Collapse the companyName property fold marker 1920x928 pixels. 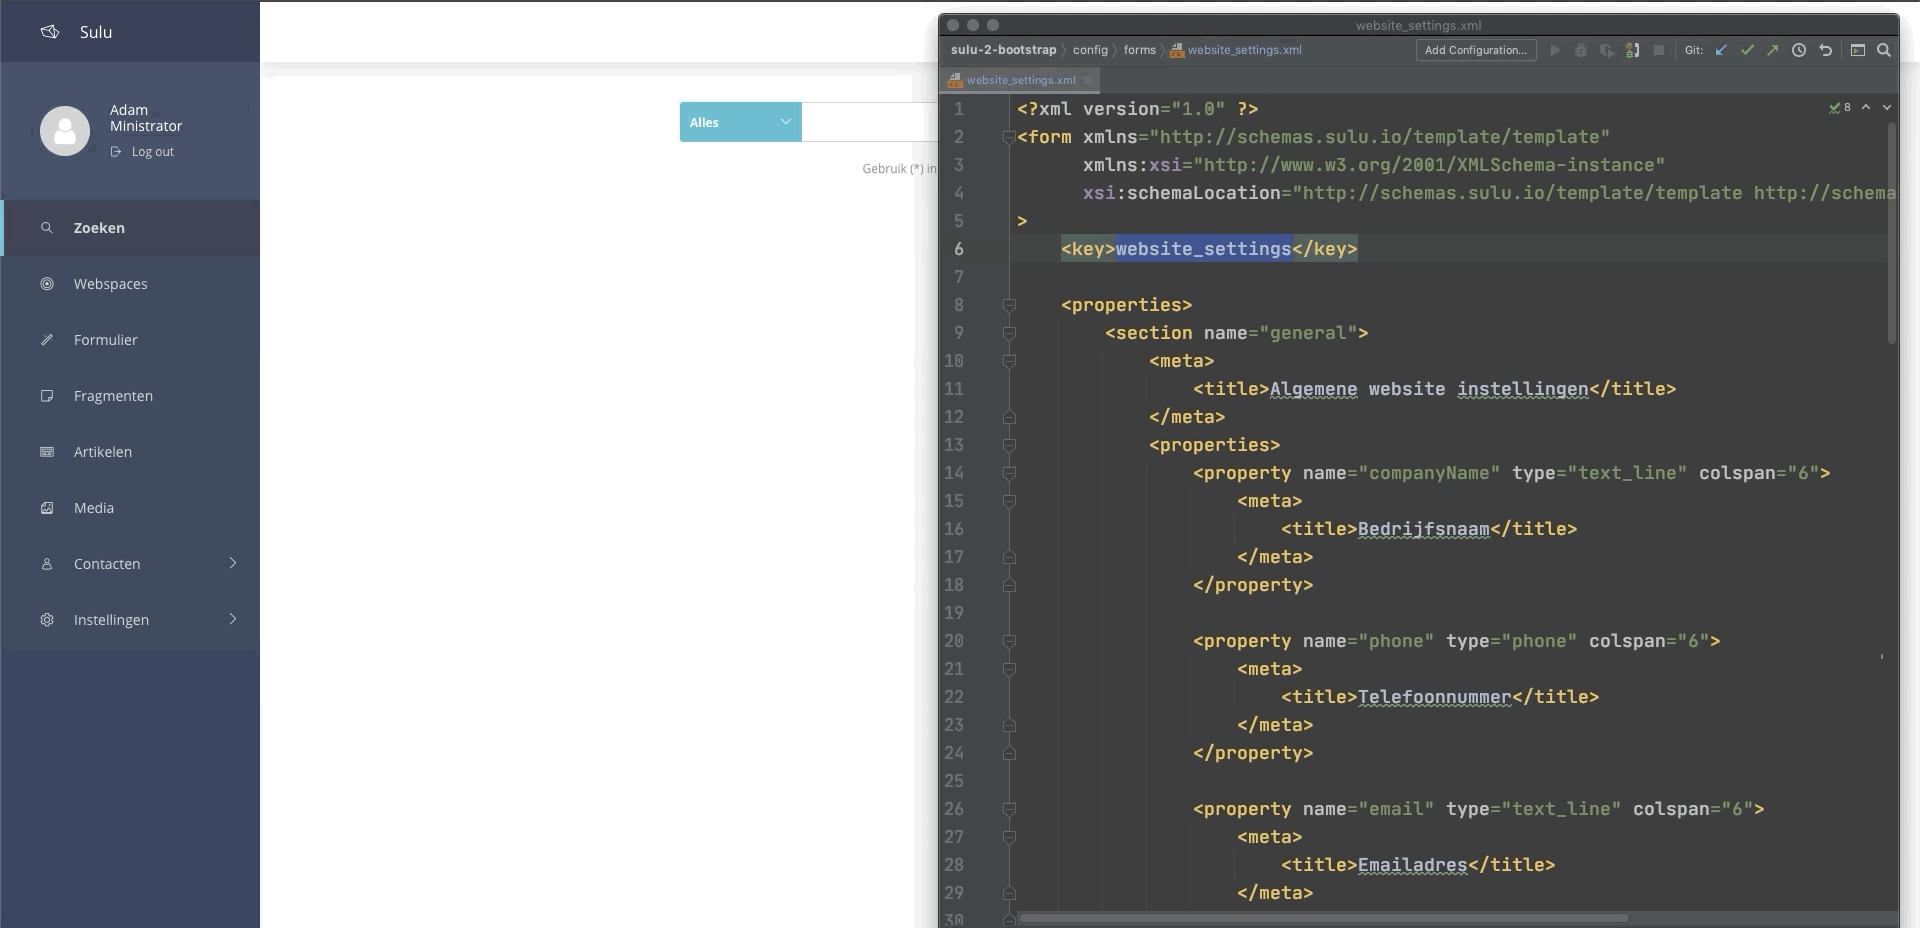click(x=1009, y=473)
